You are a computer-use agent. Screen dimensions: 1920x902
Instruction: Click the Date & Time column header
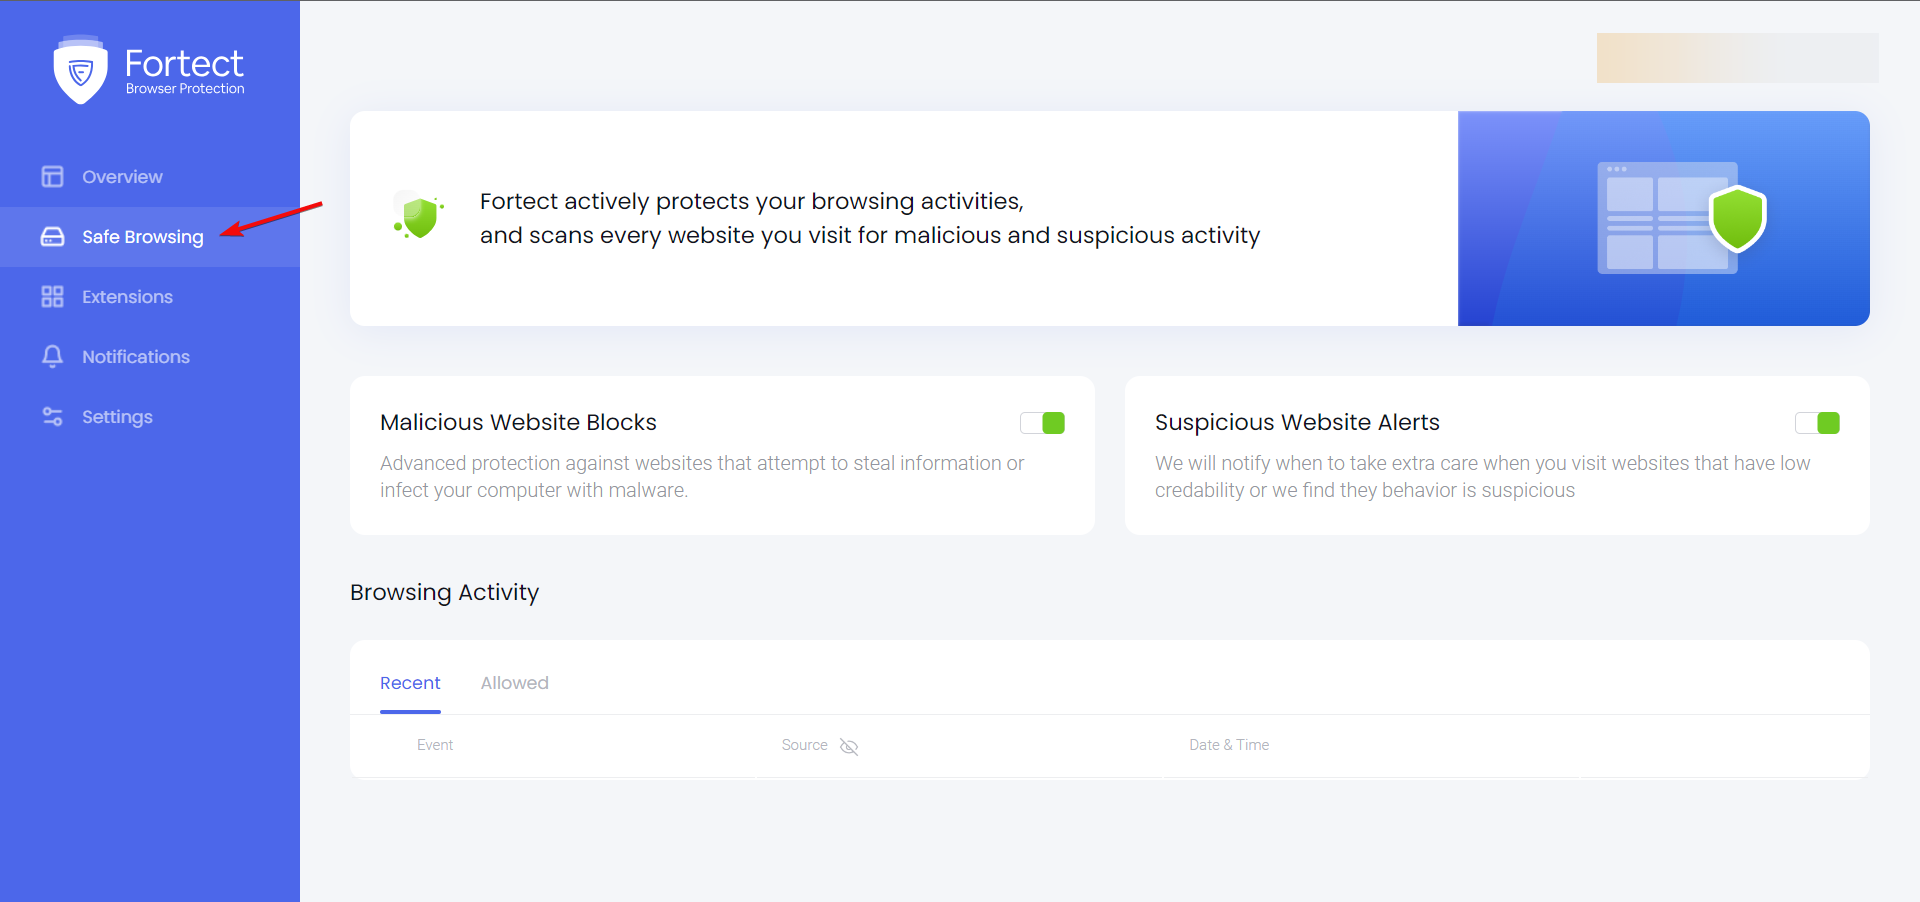tap(1229, 745)
